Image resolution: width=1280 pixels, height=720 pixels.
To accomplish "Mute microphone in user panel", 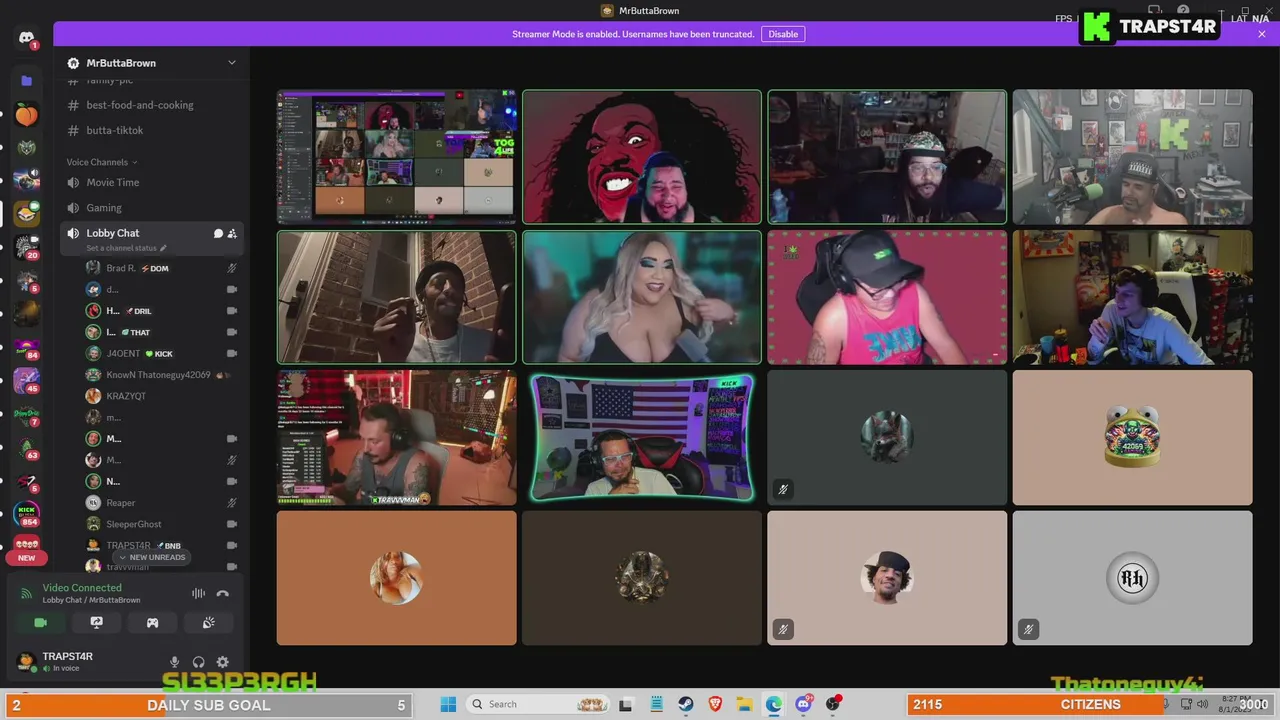I will (x=174, y=662).
